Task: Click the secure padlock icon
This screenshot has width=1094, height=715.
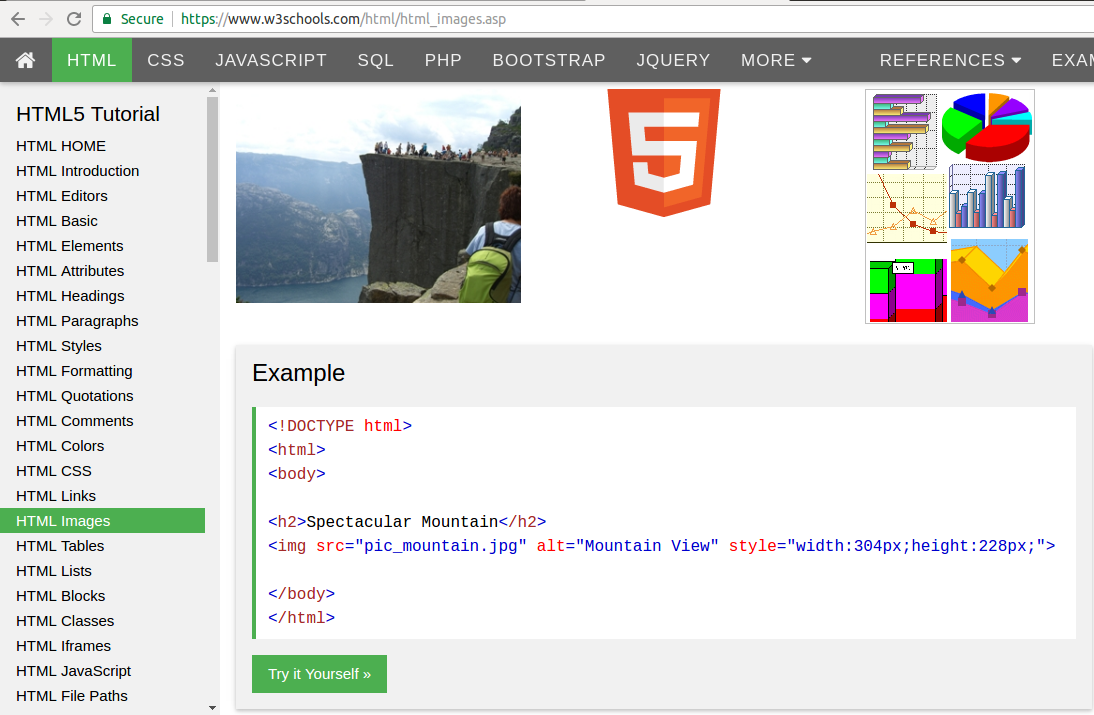Action: (x=107, y=19)
